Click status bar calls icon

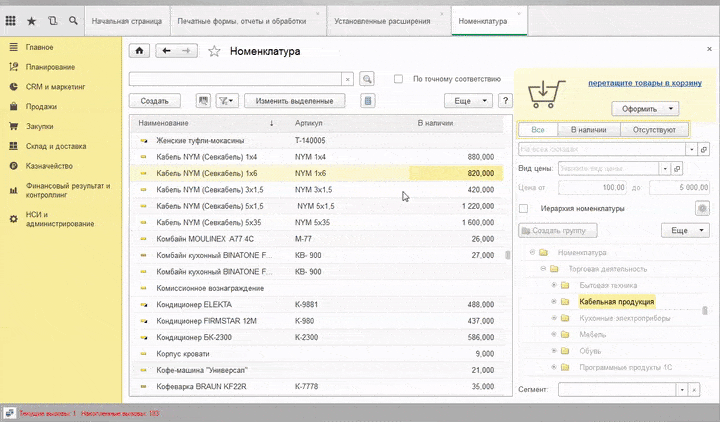pyautogui.click(x=9, y=413)
